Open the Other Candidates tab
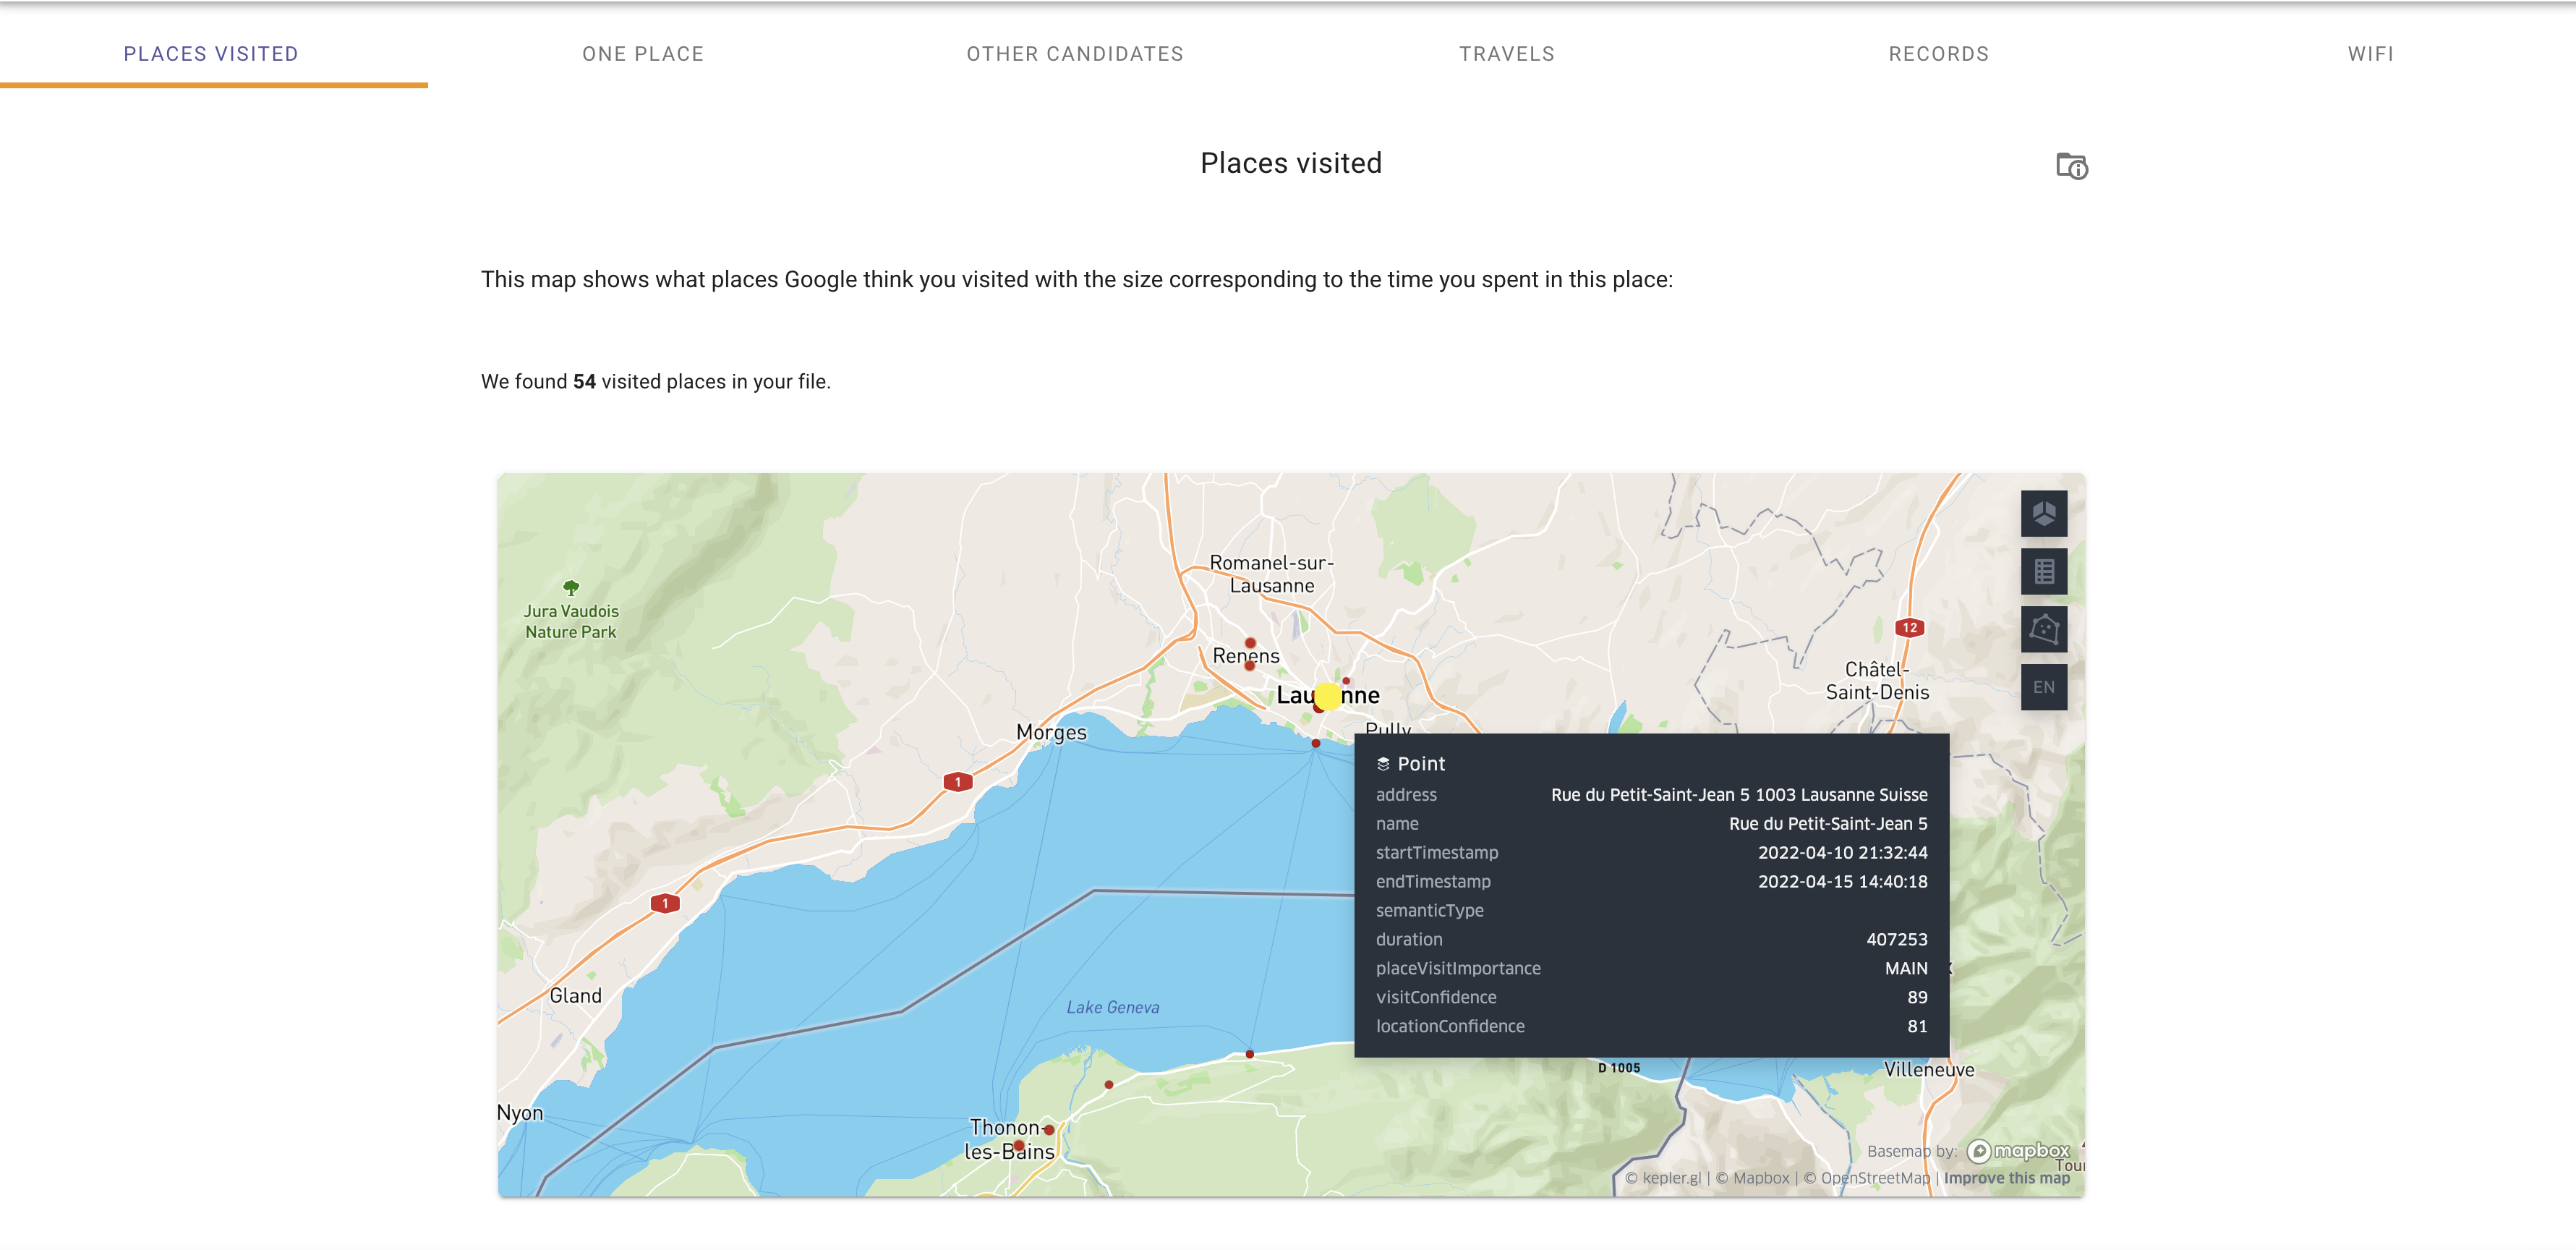Viewport: 2576px width, 1250px height. 1075,54
